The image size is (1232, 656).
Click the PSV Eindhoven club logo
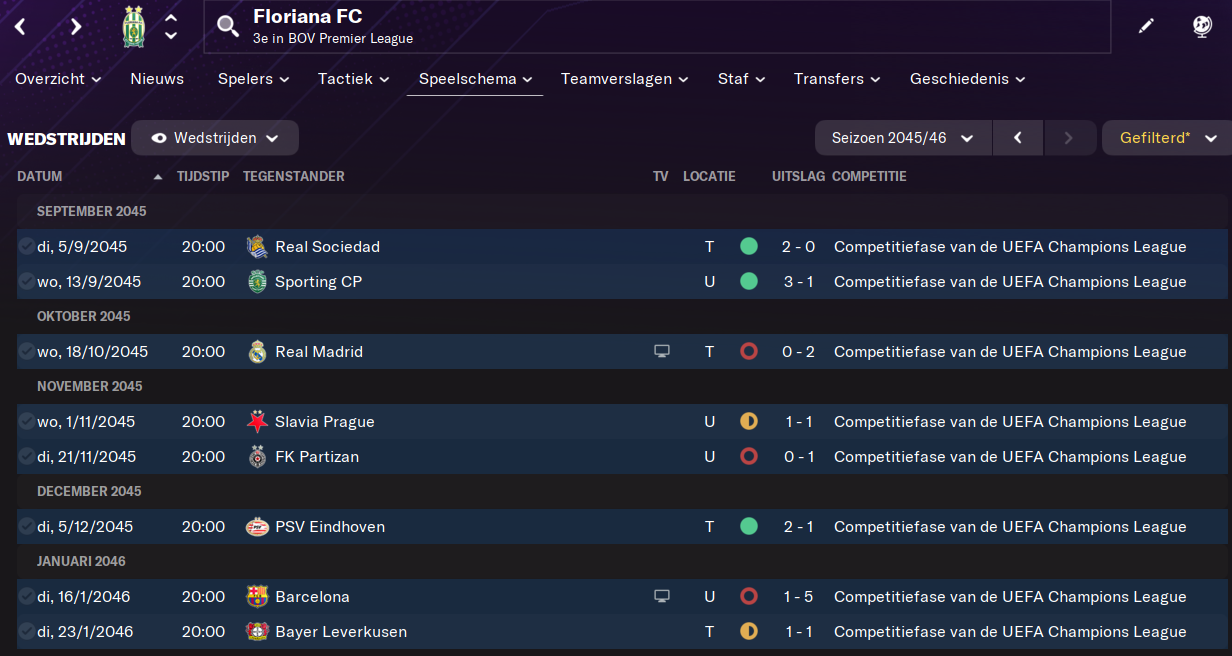[257, 527]
